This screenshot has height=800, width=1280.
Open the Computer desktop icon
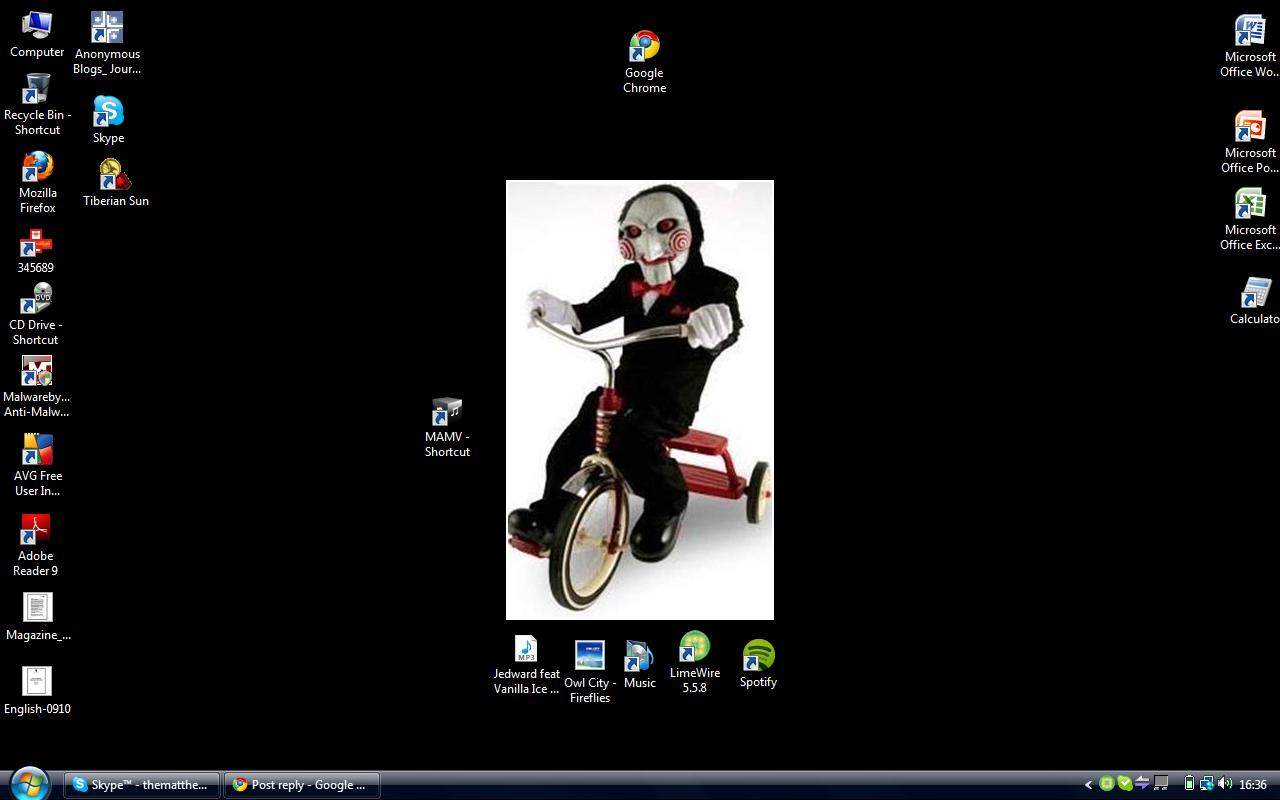click(x=37, y=34)
